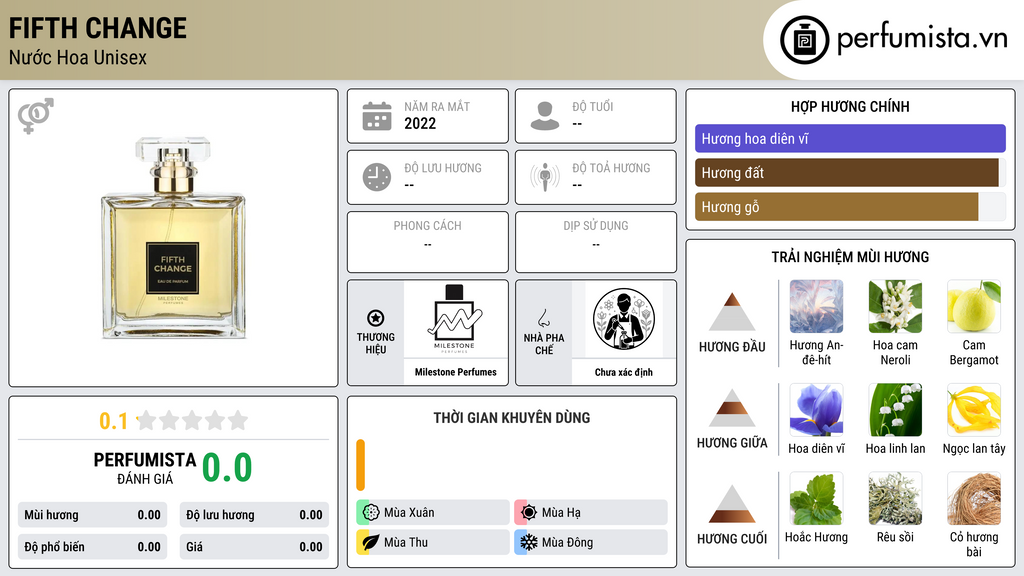Click the Milestone Perfumes brand logo
The height and width of the screenshot is (576, 1024).
455,319
